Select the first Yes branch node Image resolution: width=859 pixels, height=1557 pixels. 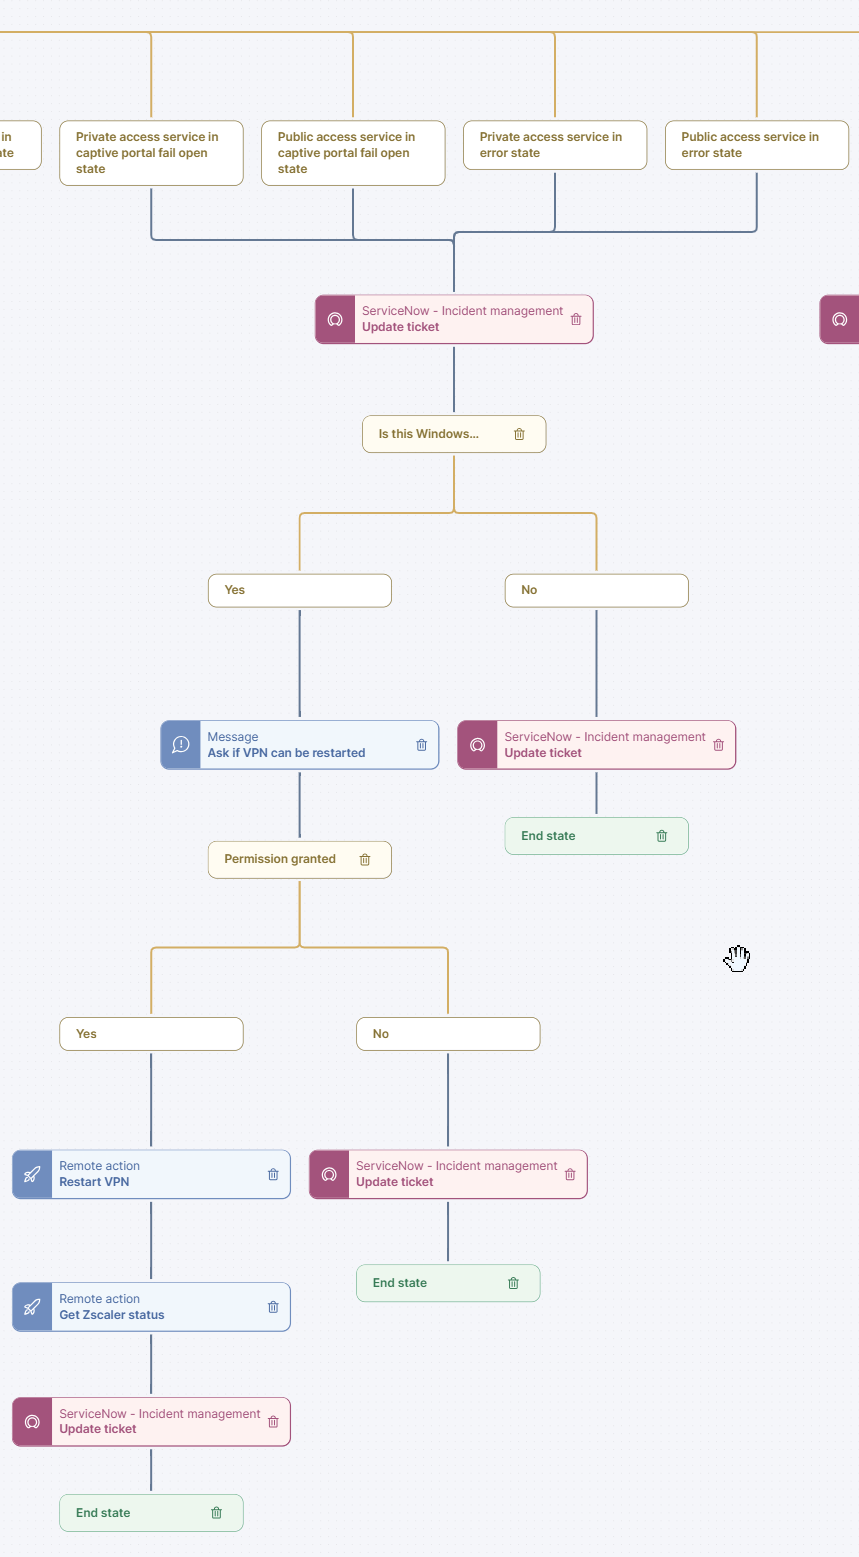(x=299, y=590)
